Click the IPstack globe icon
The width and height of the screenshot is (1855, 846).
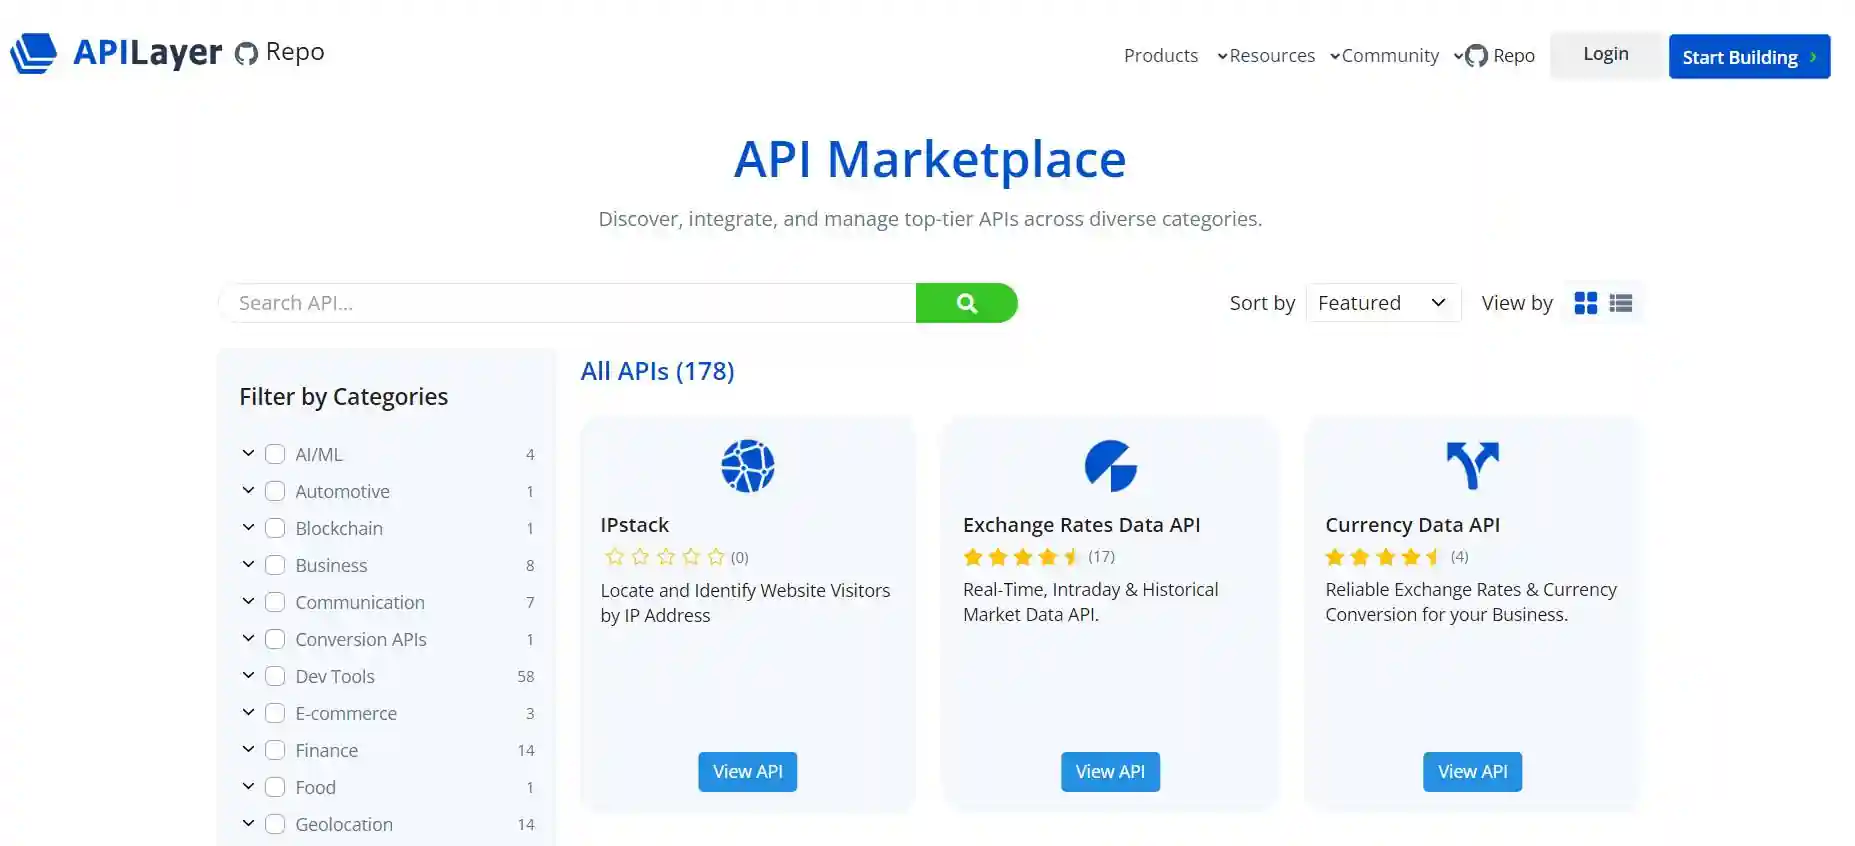pyautogui.click(x=747, y=466)
